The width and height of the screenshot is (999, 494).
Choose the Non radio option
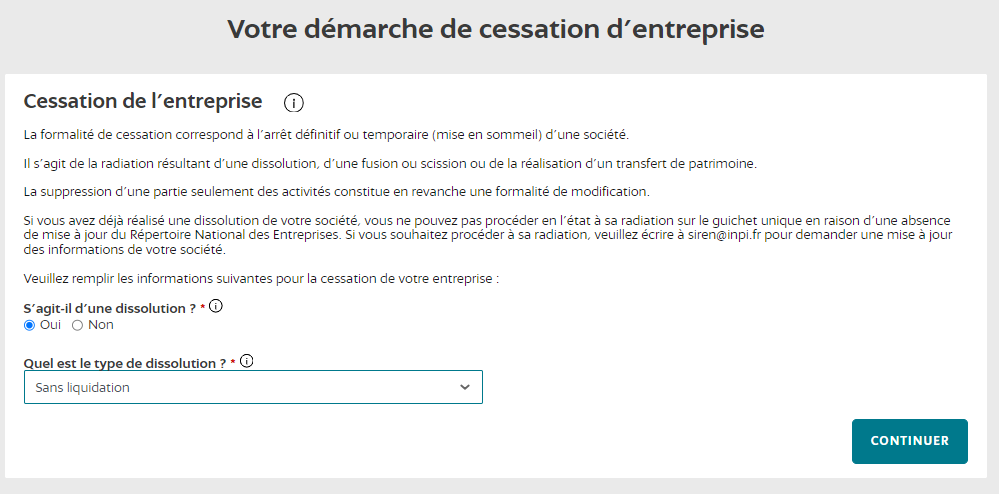tap(77, 325)
